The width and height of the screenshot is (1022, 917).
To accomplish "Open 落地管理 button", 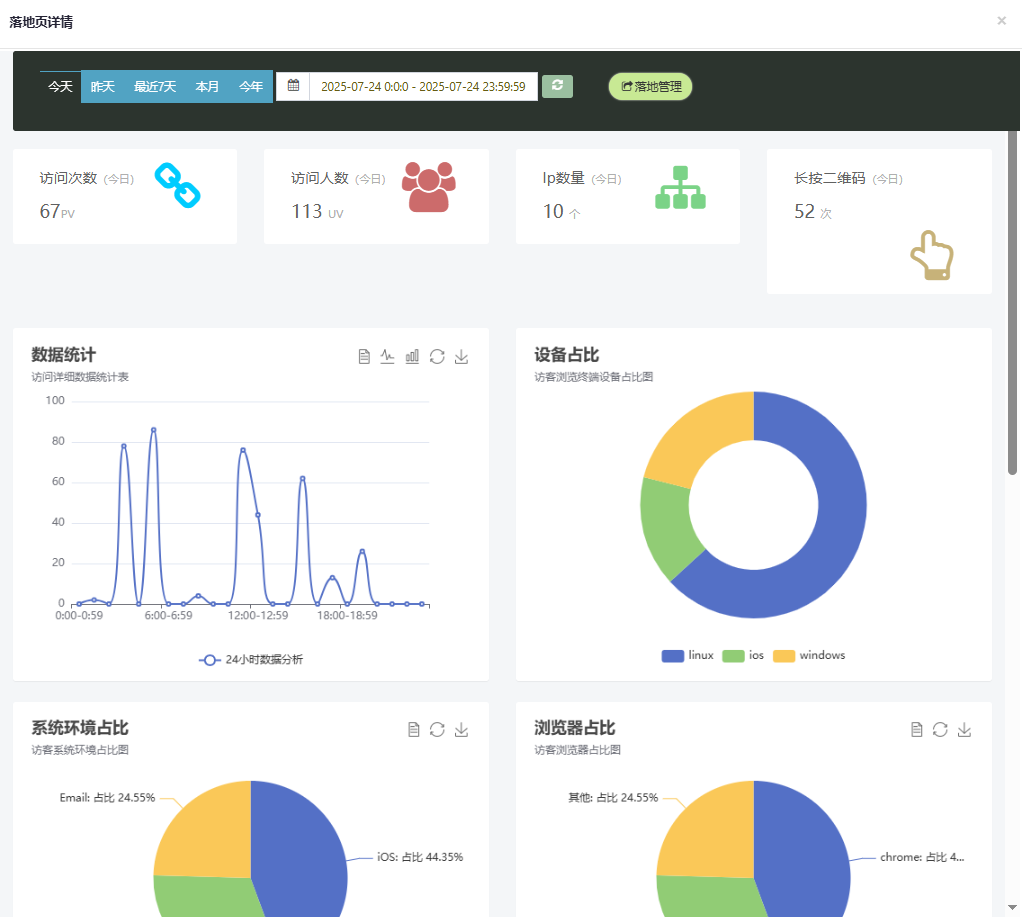I will pos(650,87).
